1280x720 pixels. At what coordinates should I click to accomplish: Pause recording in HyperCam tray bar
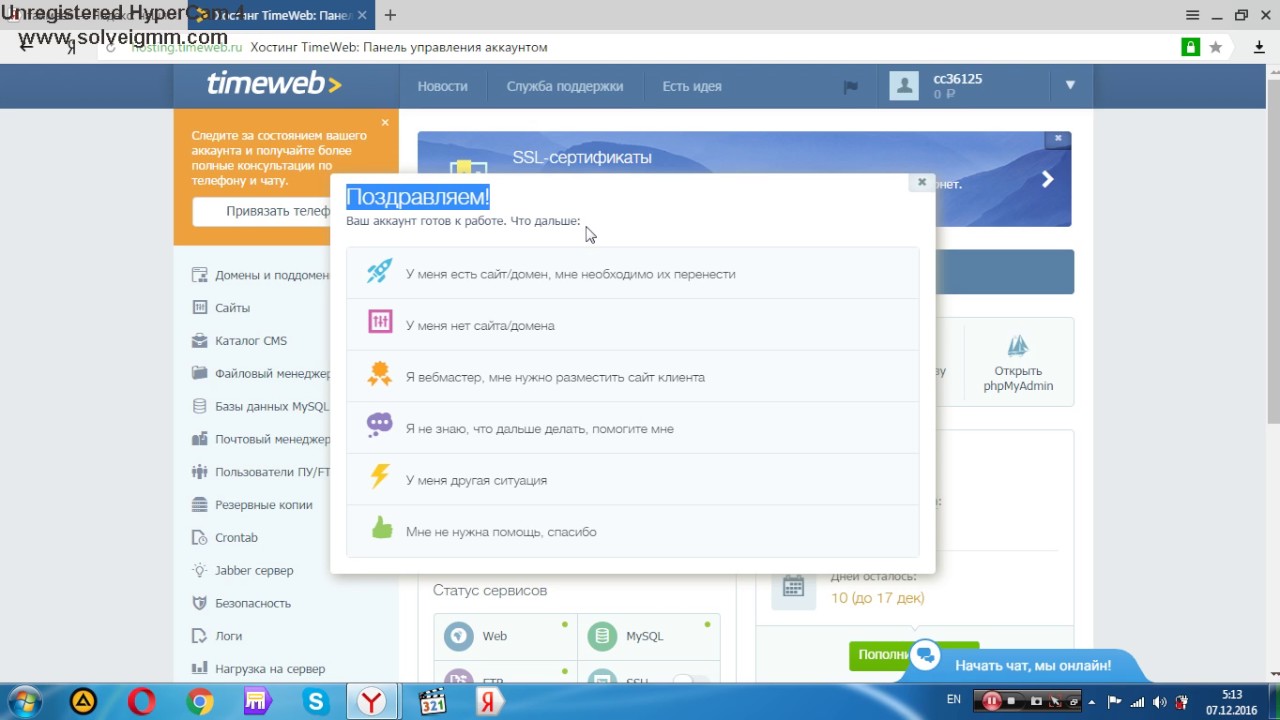tap(992, 701)
